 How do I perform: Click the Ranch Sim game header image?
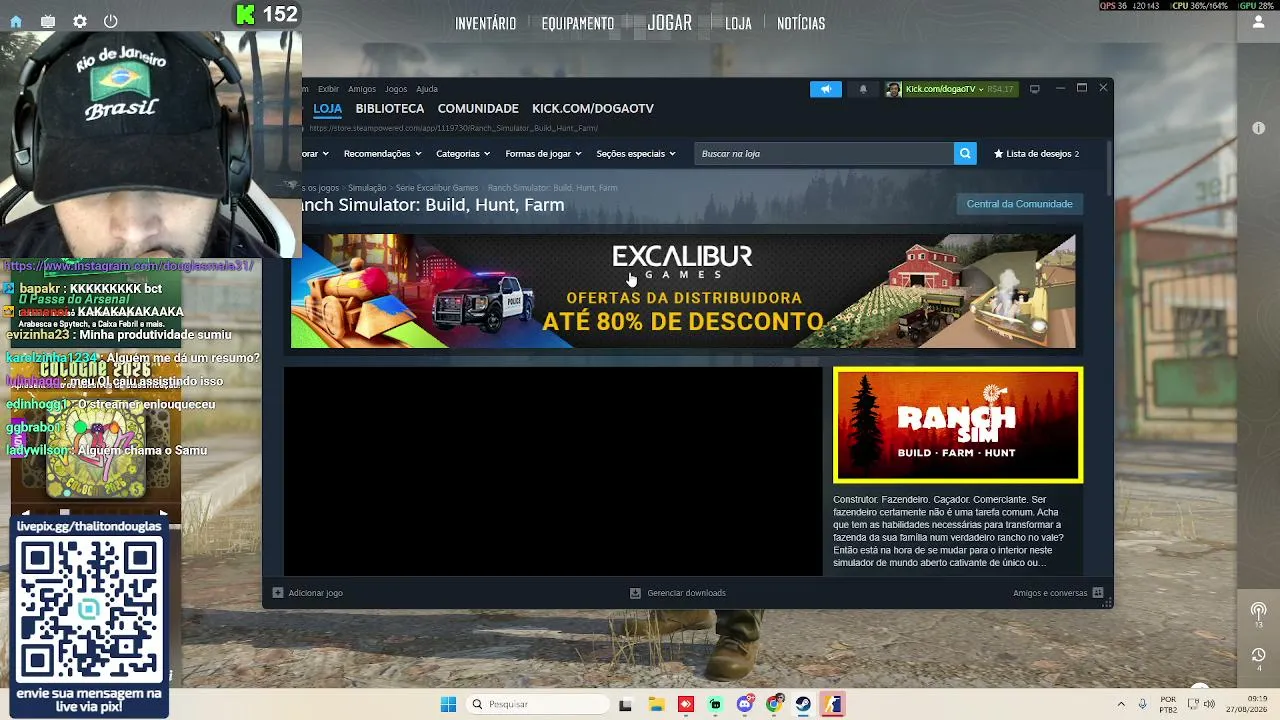pyautogui.click(x=958, y=425)
